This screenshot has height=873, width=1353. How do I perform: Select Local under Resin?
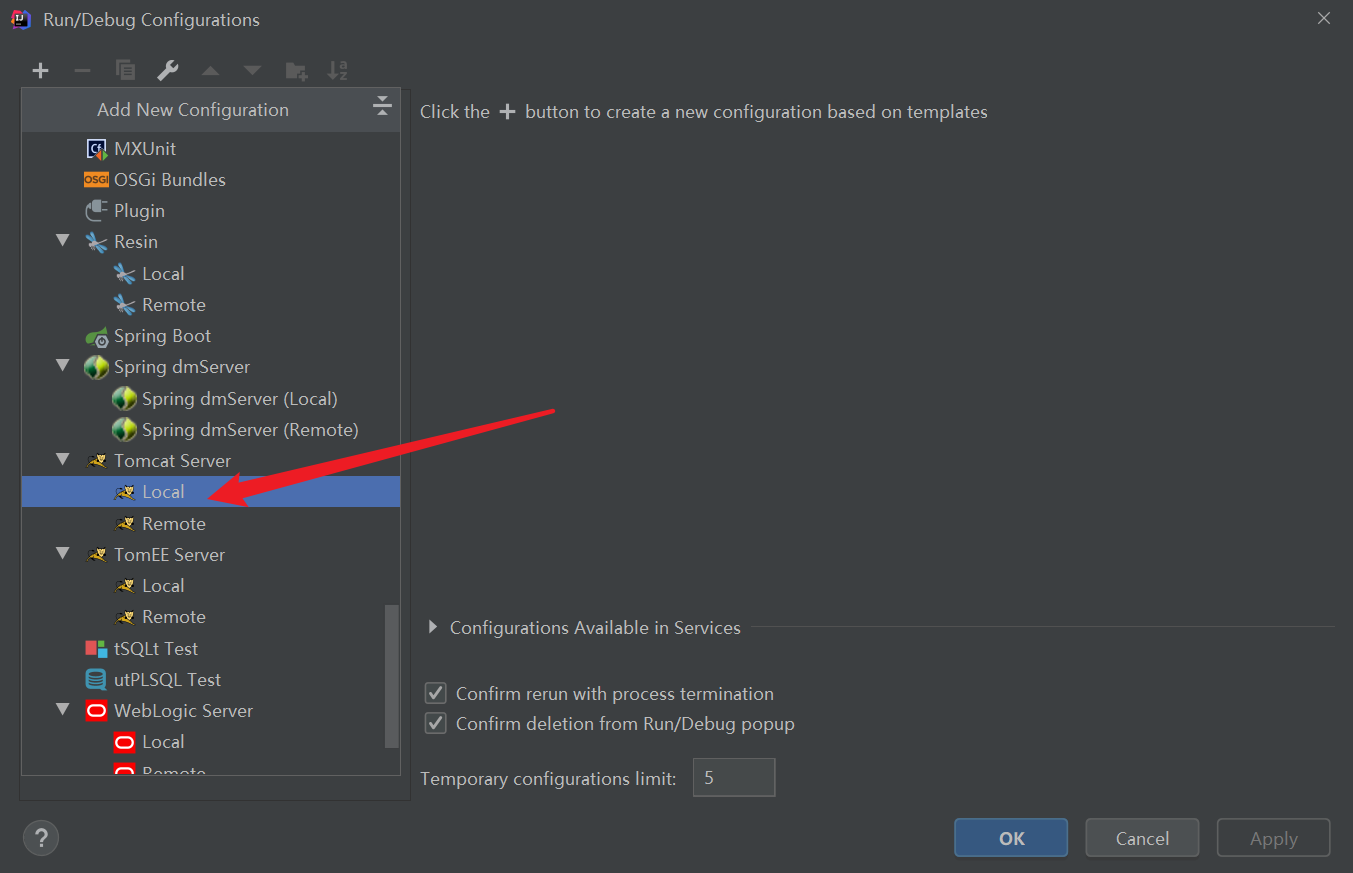pos(211,273)
